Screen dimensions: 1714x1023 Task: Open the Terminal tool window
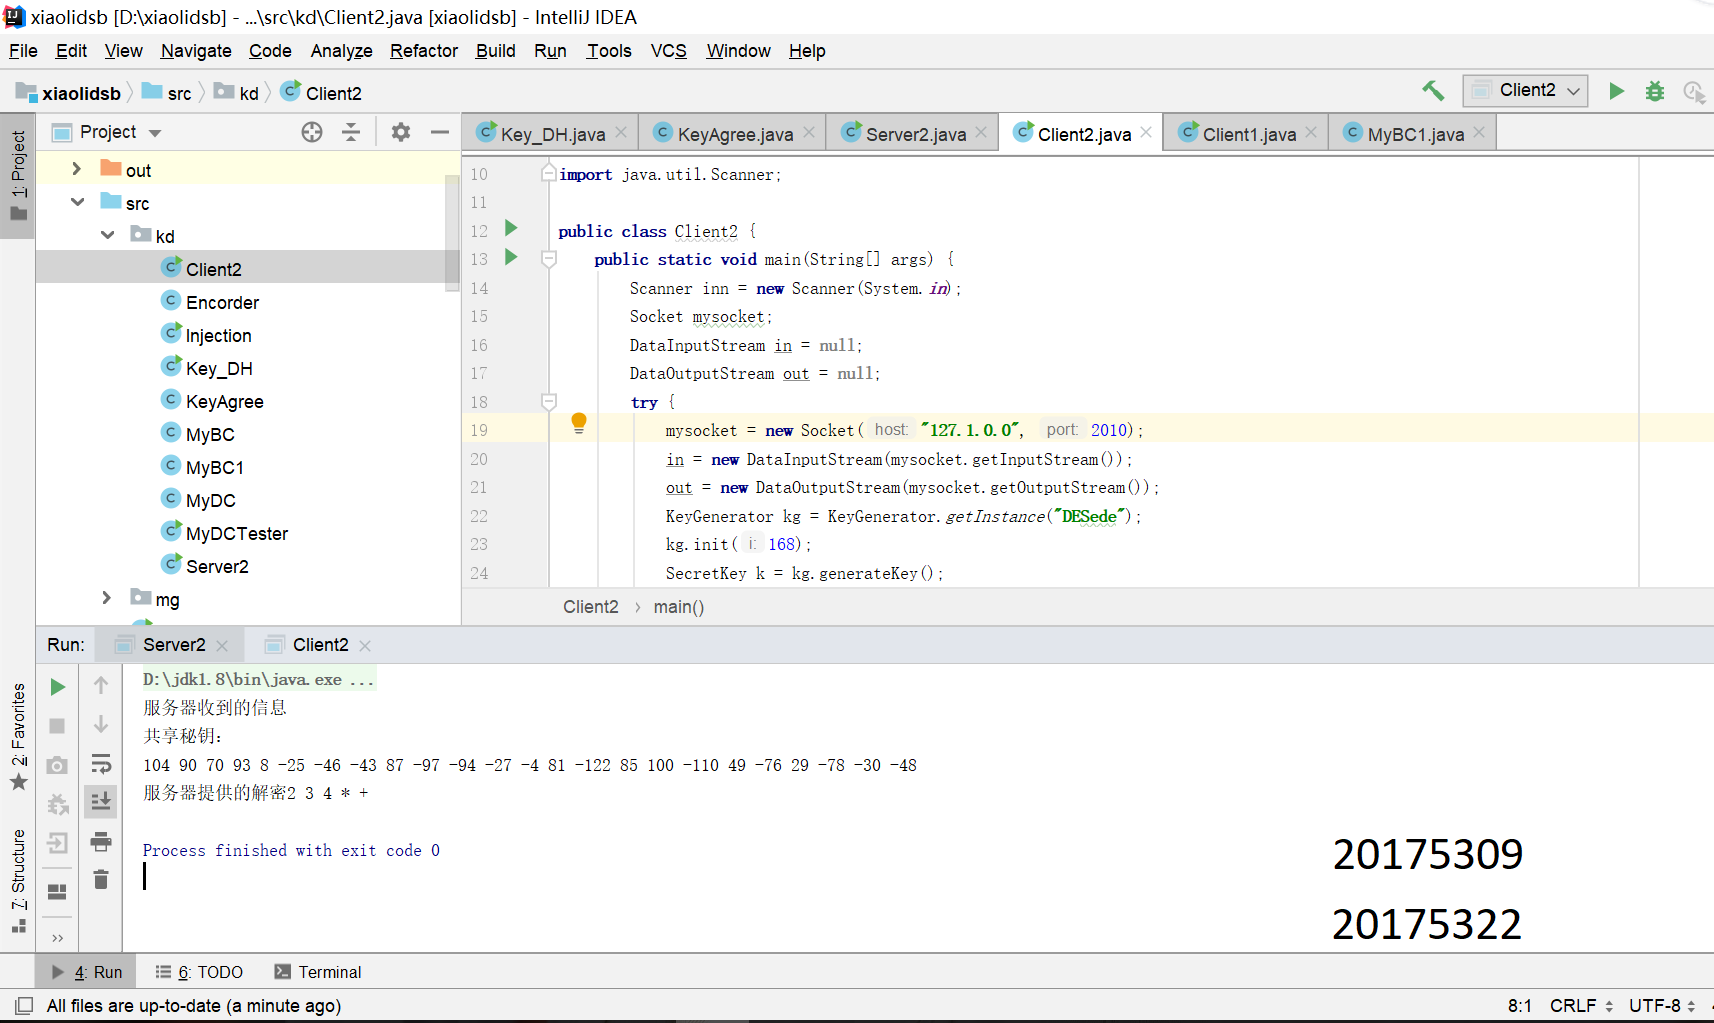(318, 972)
